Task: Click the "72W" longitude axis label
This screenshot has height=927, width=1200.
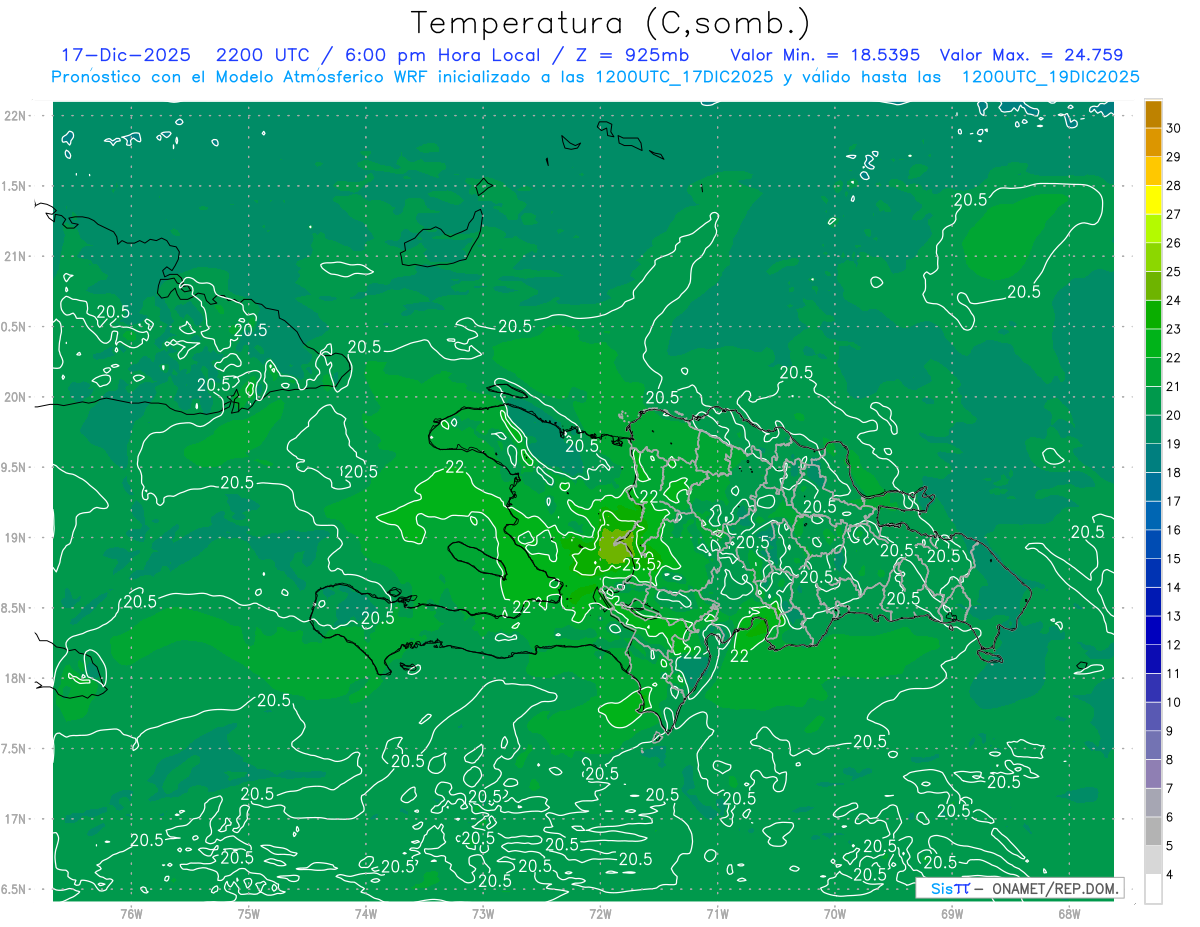Action: click(x=600, y=914)
